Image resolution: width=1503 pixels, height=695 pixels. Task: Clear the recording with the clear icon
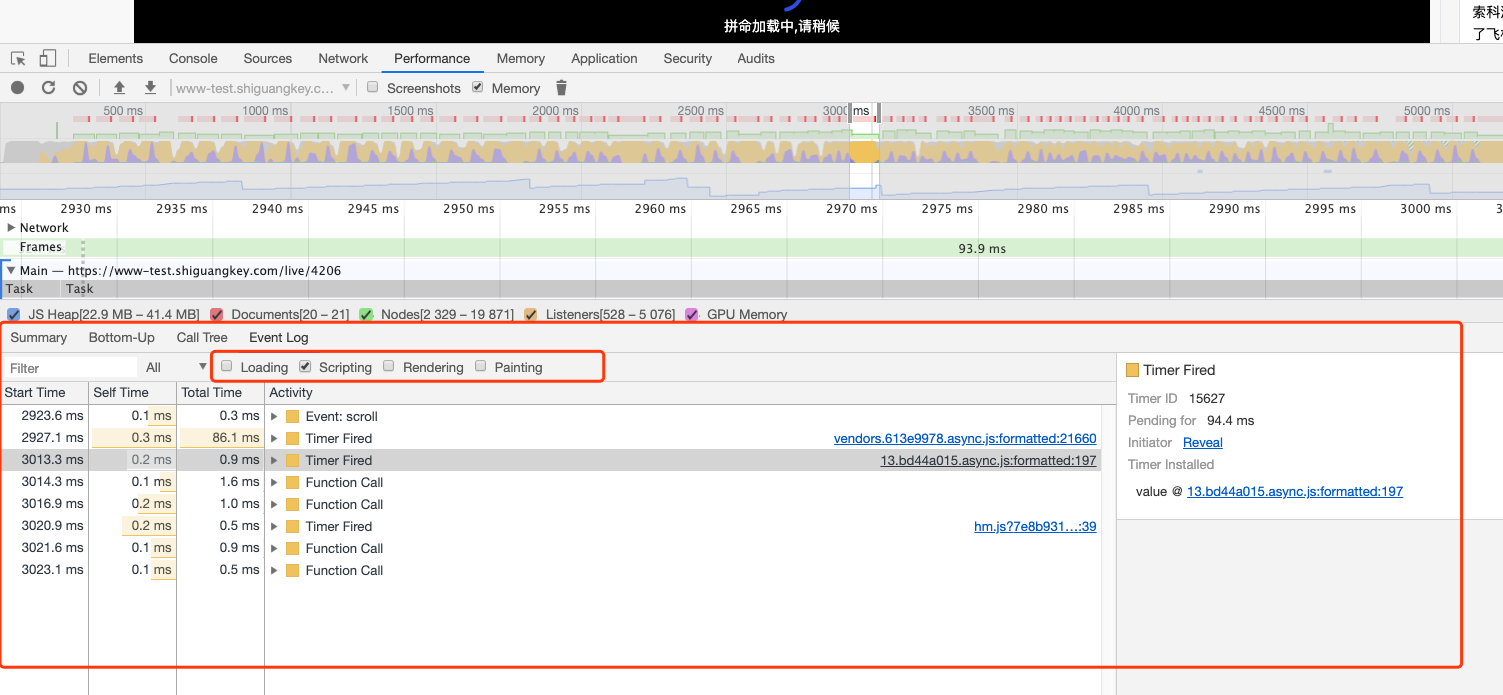[79, 88]
